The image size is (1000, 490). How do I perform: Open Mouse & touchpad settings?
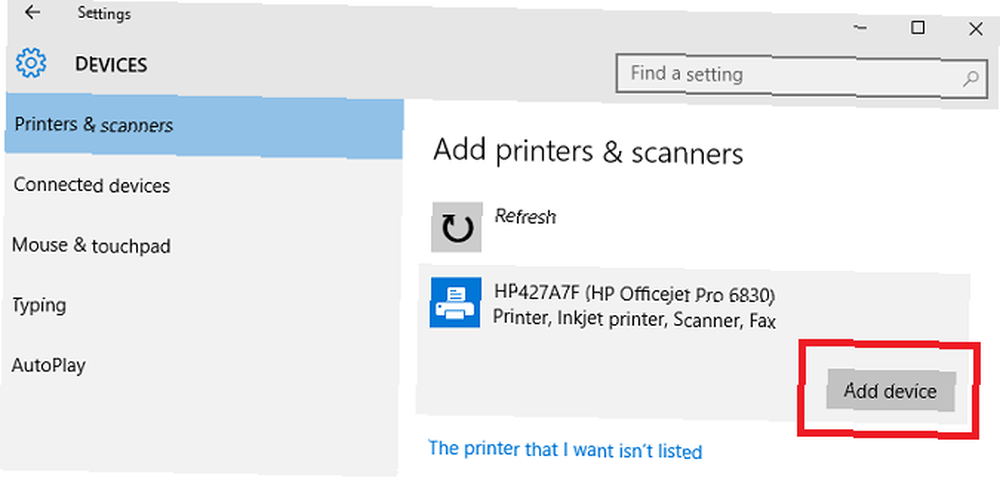[91, 246]
